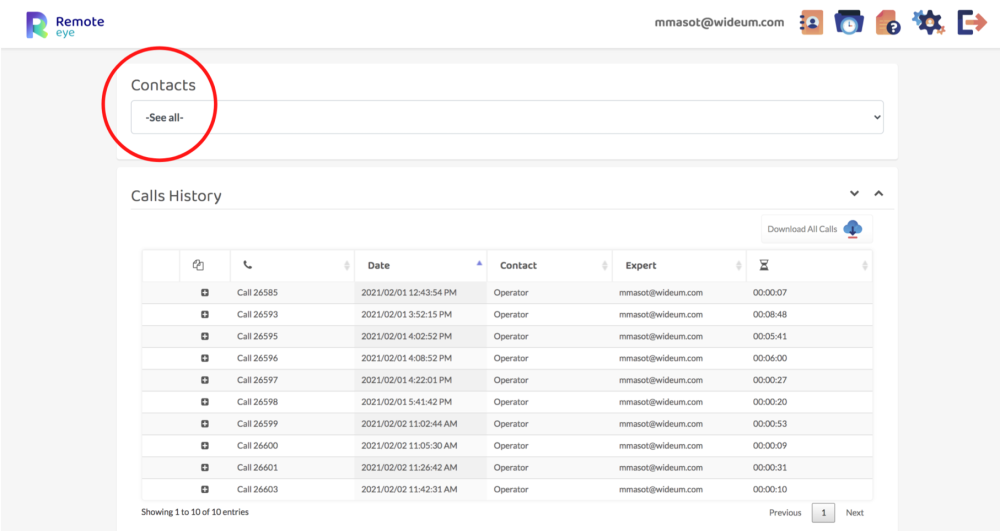Expand row details for Call 26603
The height and width of the screenshot is (531, 1000).
(205, 489)
